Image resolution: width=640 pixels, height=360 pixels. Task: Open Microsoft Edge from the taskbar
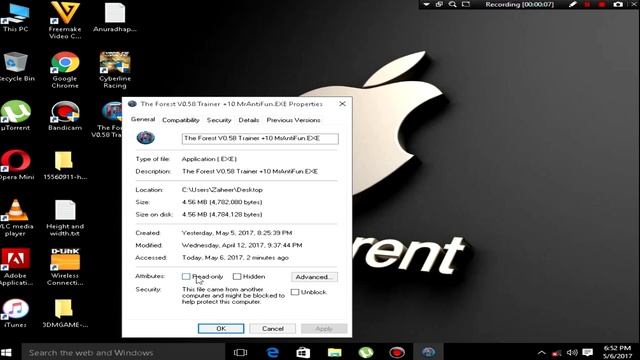click(x=272, y=352)
